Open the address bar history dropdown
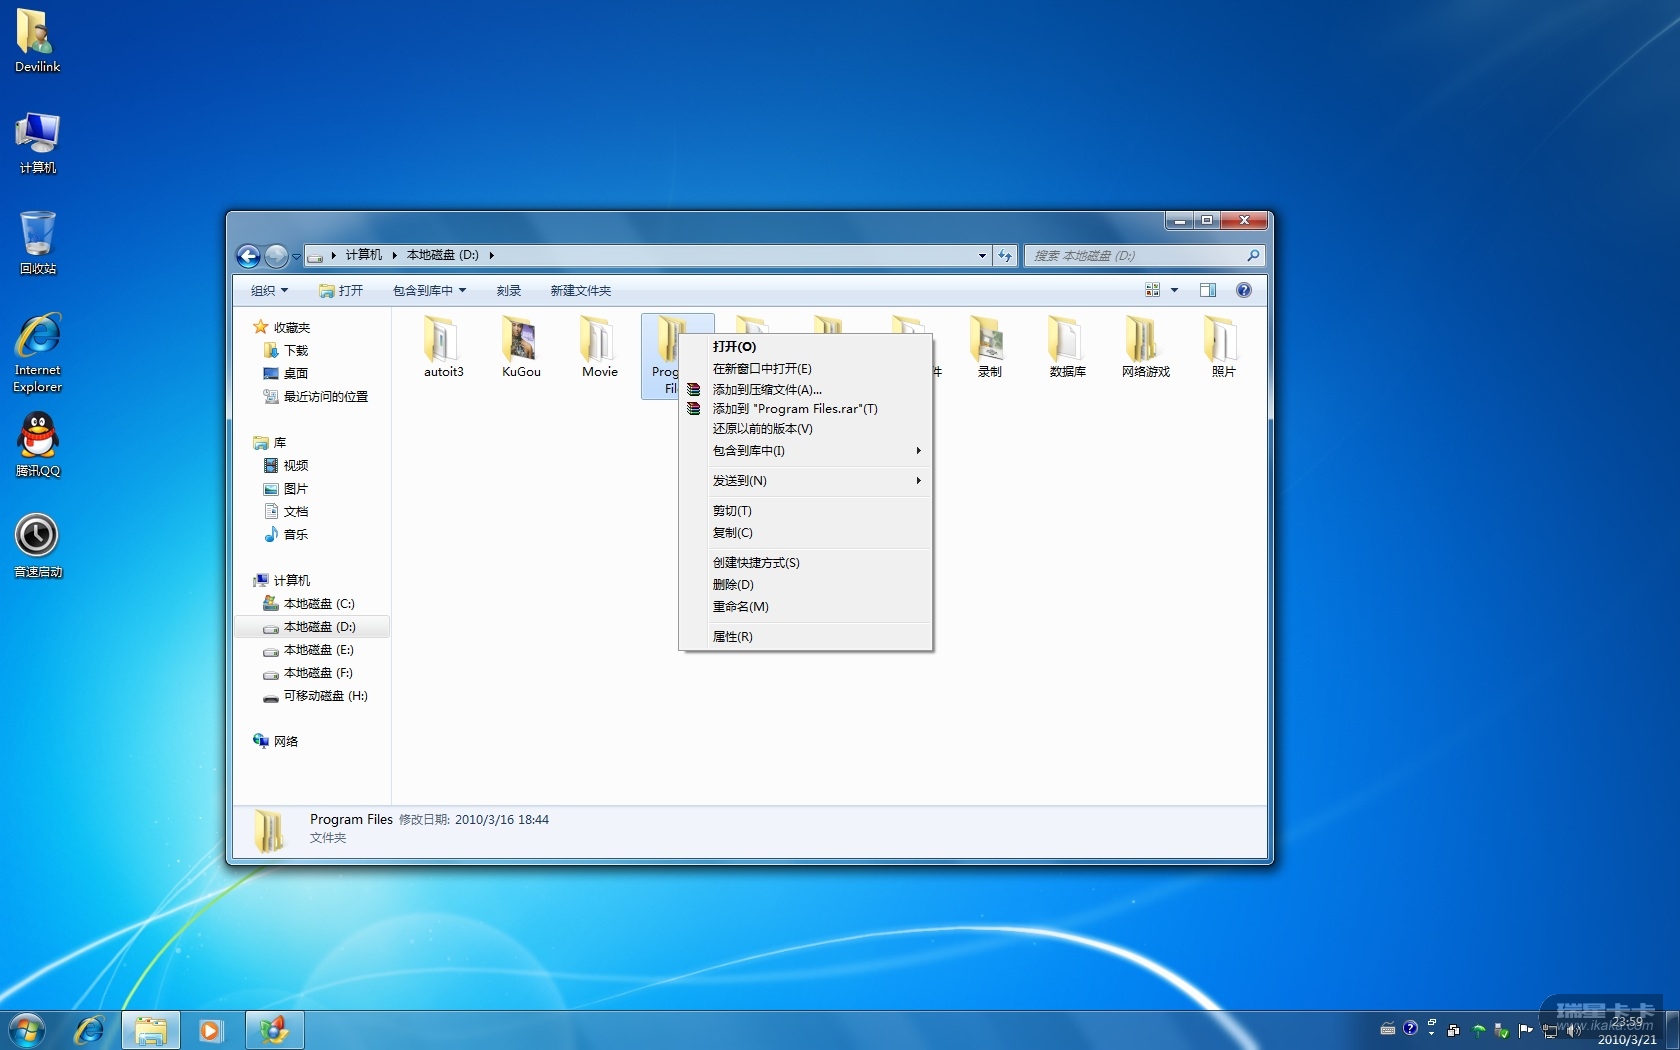Viewport: 1680px width, 1050px height. coord(982,256)
